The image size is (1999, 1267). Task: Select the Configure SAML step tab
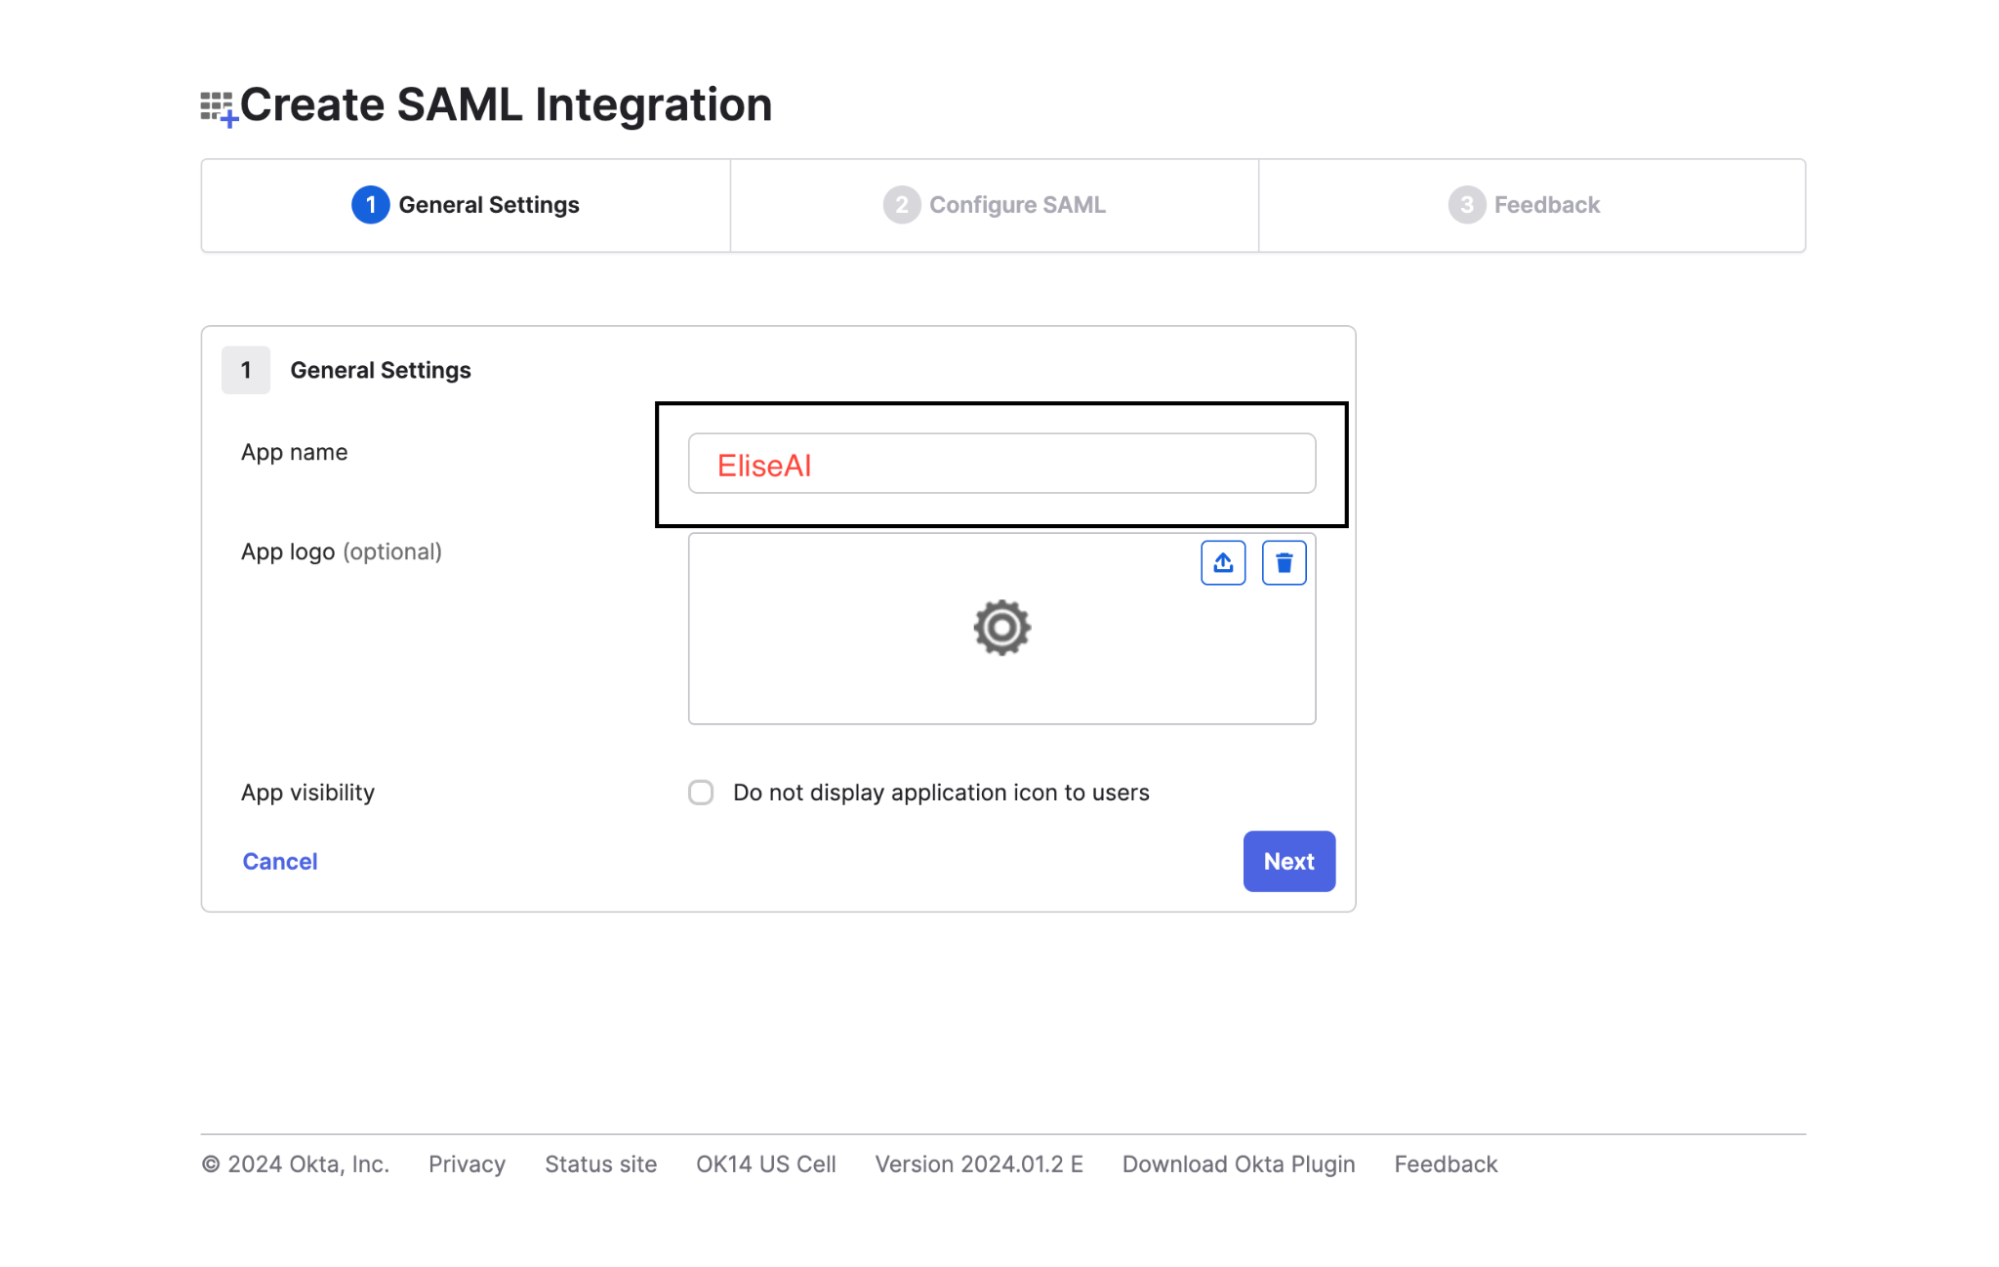tap(994, 205)
